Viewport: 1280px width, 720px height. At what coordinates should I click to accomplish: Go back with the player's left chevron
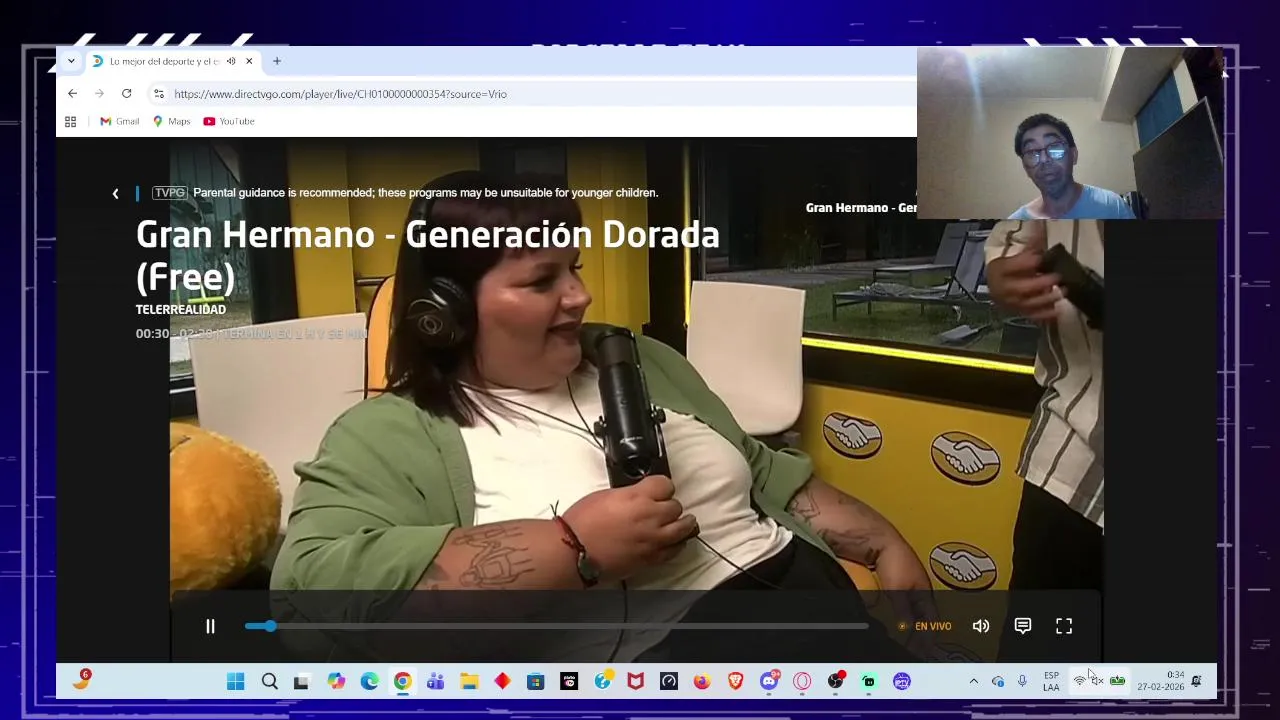pos(115,193)
